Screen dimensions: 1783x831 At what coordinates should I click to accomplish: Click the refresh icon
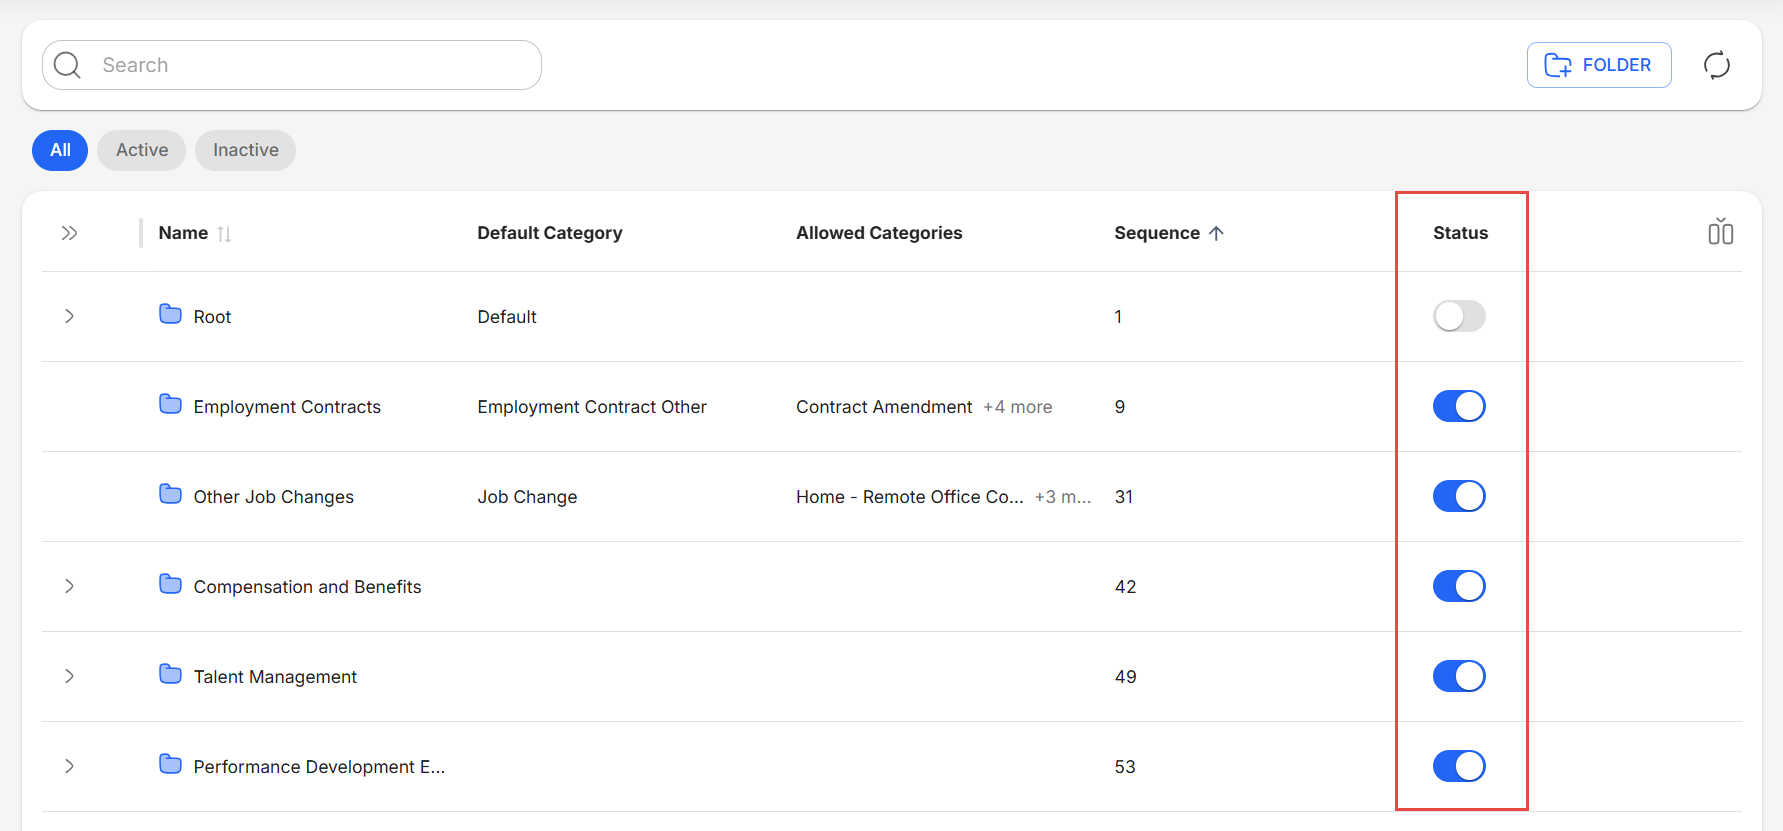pos(1716,65)
